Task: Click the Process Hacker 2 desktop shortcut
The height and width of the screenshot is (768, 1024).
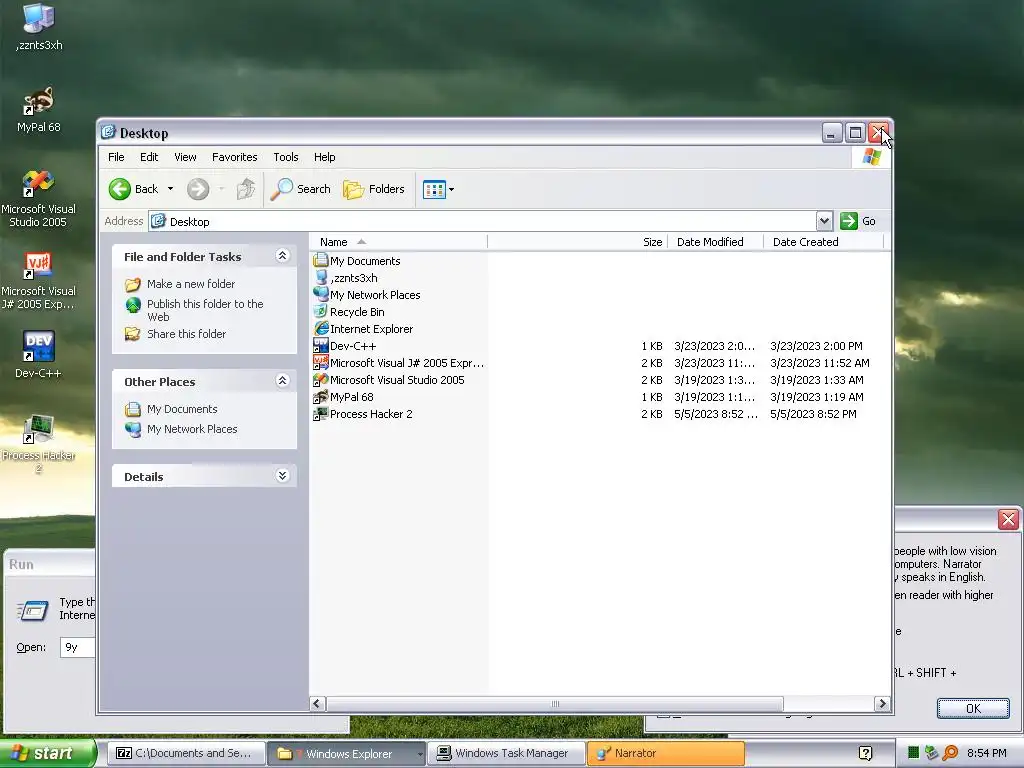Action: (x=39, y=443)
